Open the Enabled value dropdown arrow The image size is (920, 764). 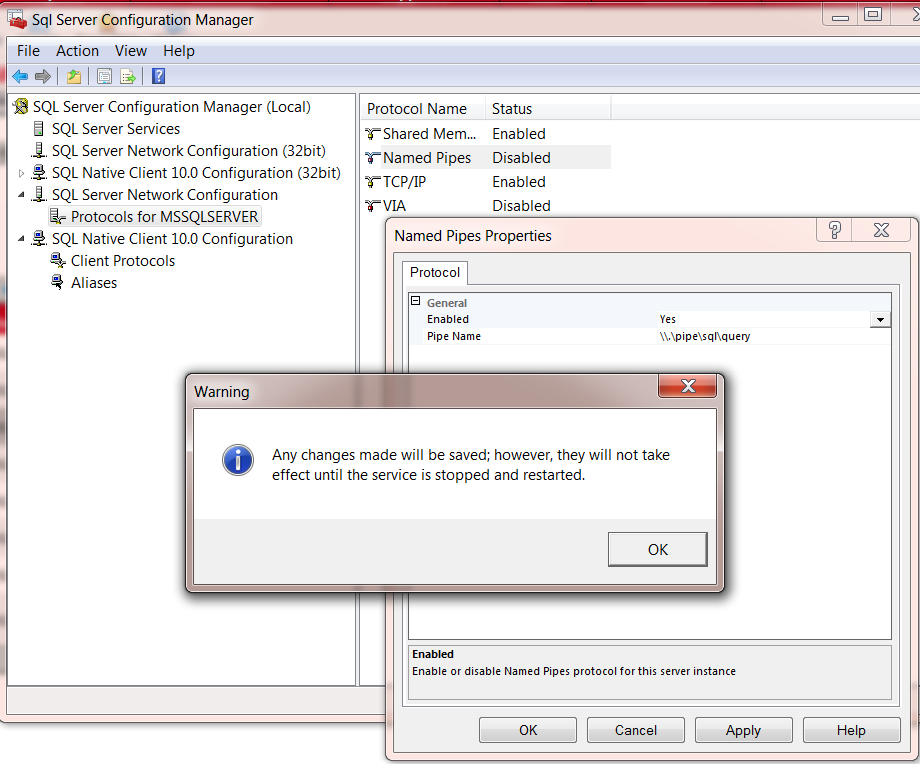click(880, 320)
